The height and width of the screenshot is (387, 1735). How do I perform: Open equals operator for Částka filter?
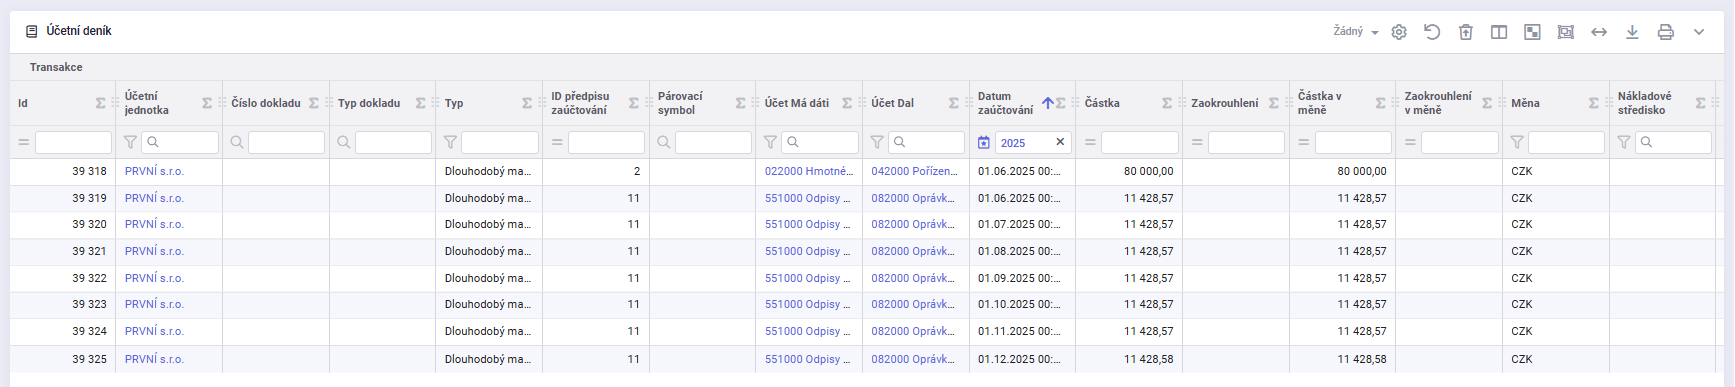(1090, 142)
